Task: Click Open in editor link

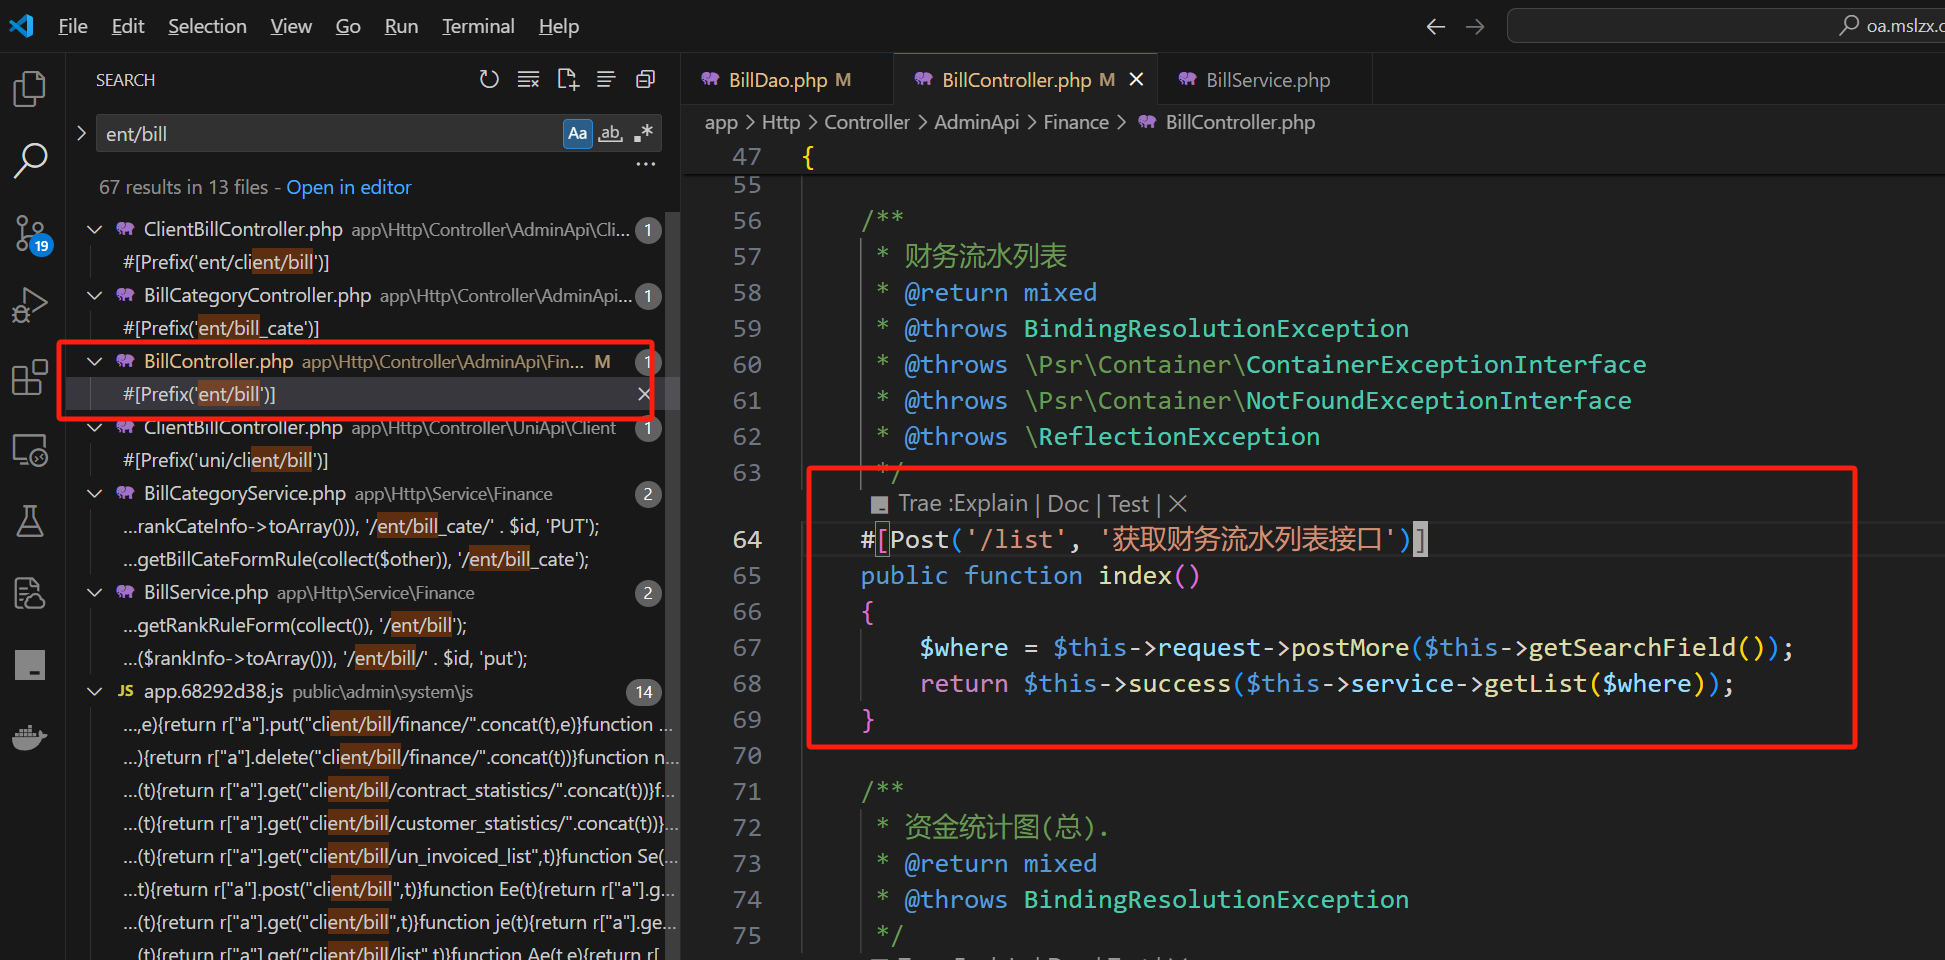Action: [349, 187]
